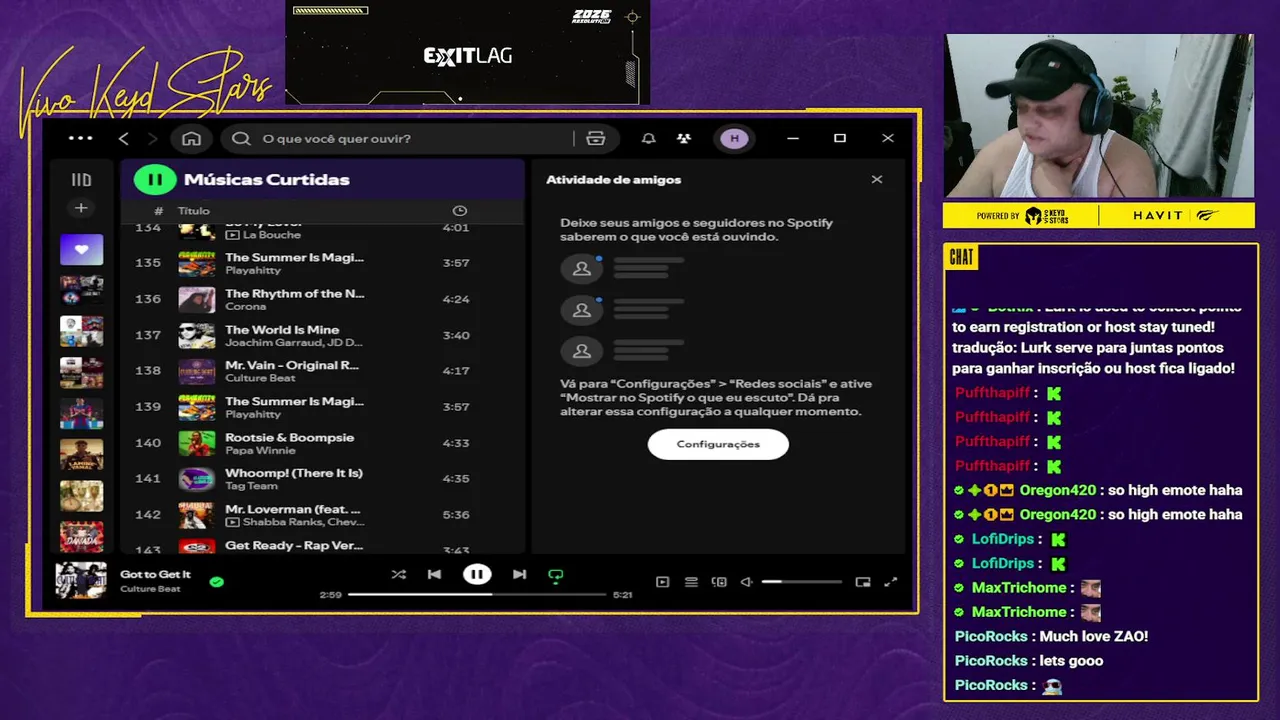The height and width of the screenshot is (720, 1280).
Task: Close the Atividade de amigos panel
Action: click(877, 180)
